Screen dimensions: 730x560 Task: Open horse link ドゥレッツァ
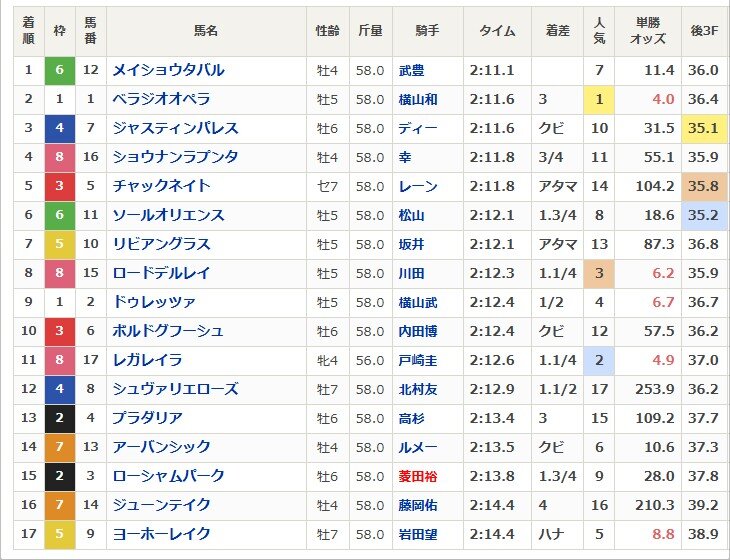coord(155,303)
